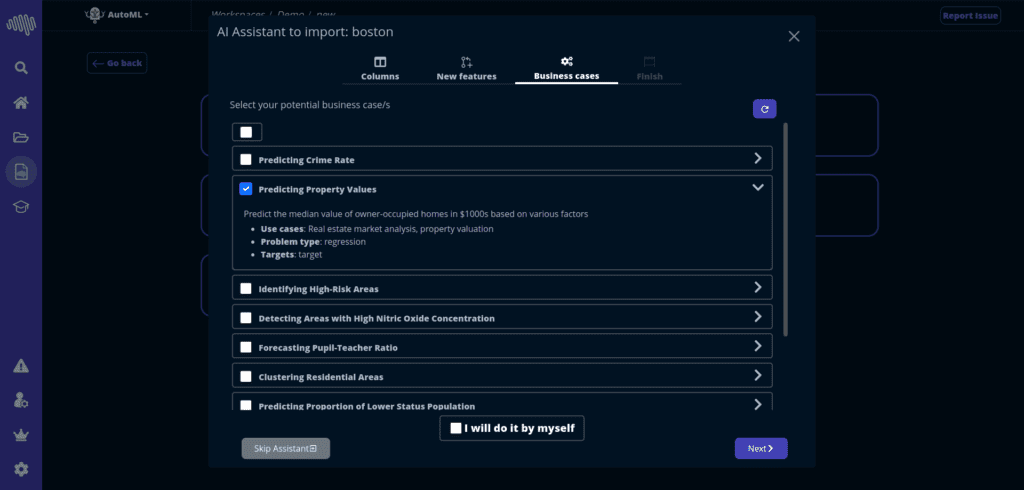Open the user settings icon in sidebar
The width and height of the screenshot is (1024, 490).
(x=21, y=400)
